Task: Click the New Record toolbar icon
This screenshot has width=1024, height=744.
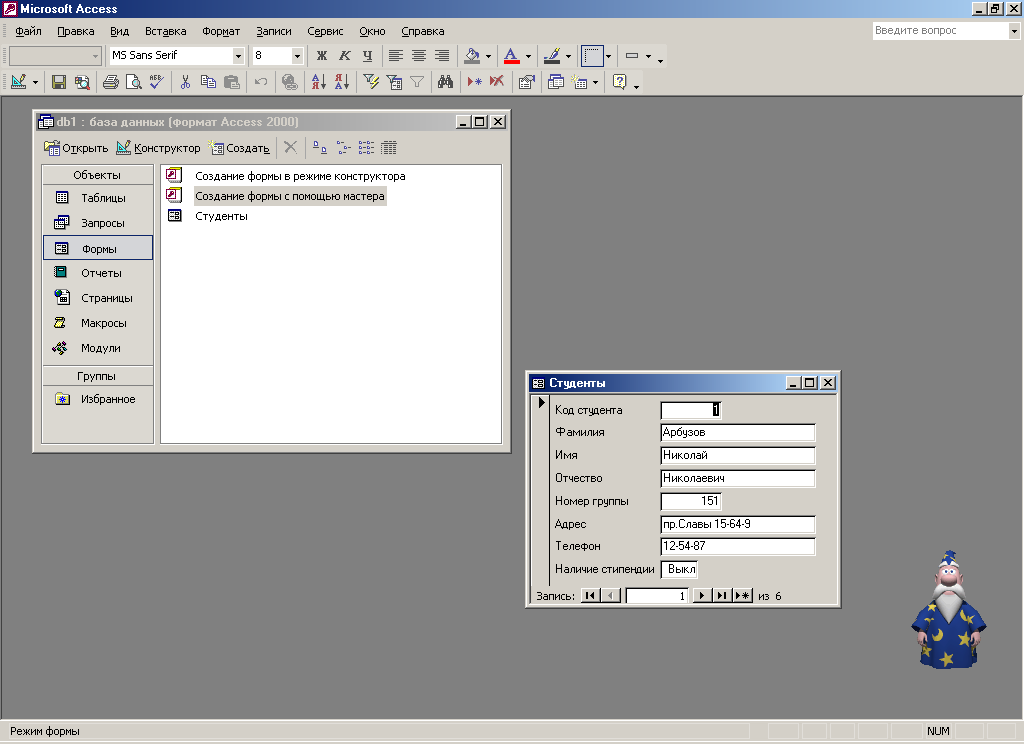Action: [475, 82]
